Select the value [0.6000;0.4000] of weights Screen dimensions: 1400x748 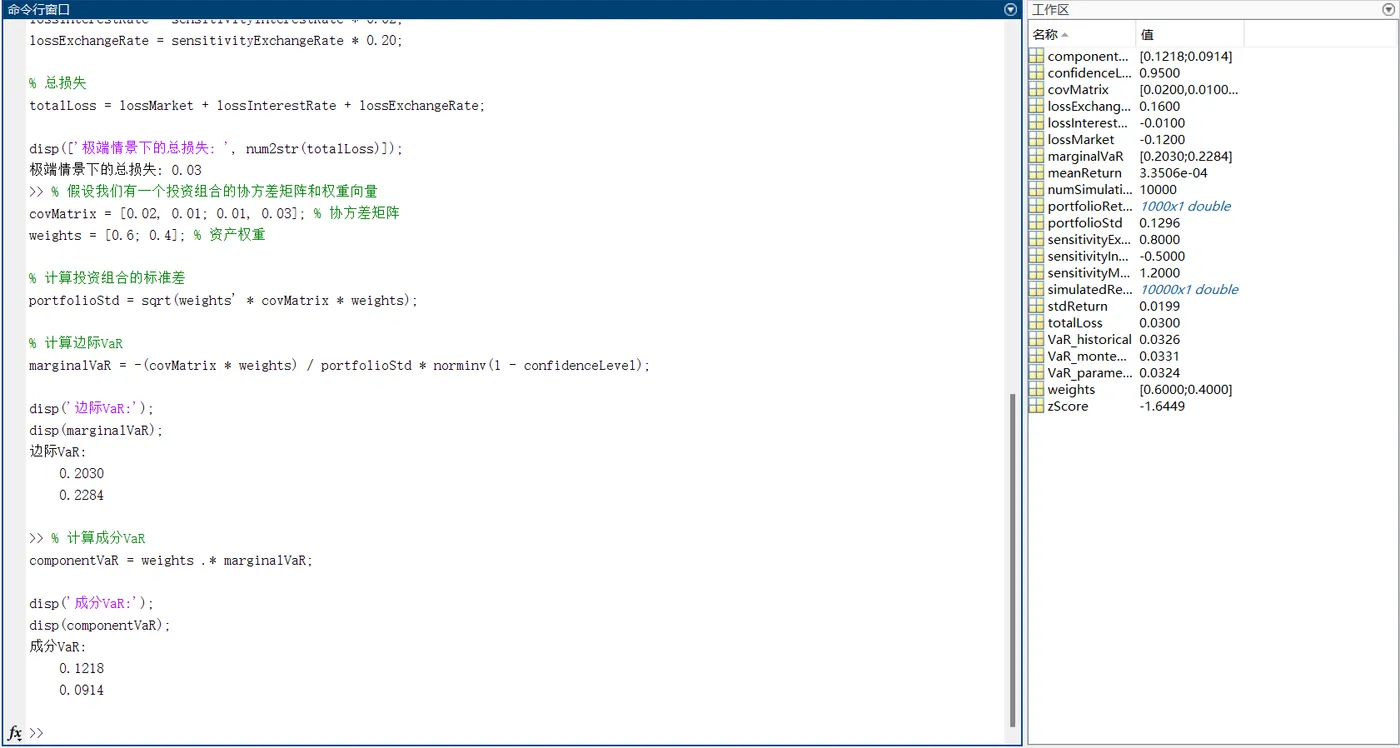click(1186, 390)
